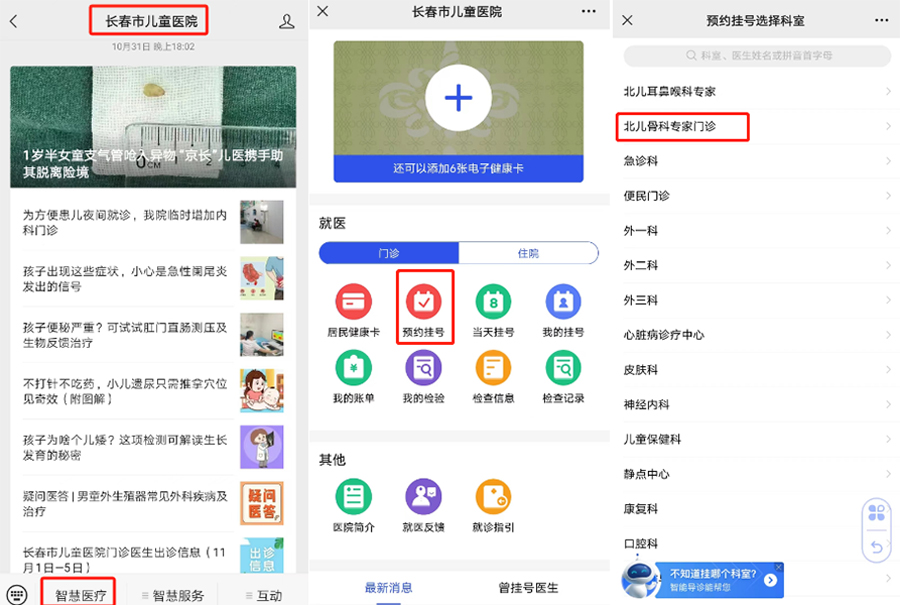Image resolution: width=900 pixels, height=605 pixels.
Task: Open the 医院简介 hospital intro icon
Action: point(353,502)
